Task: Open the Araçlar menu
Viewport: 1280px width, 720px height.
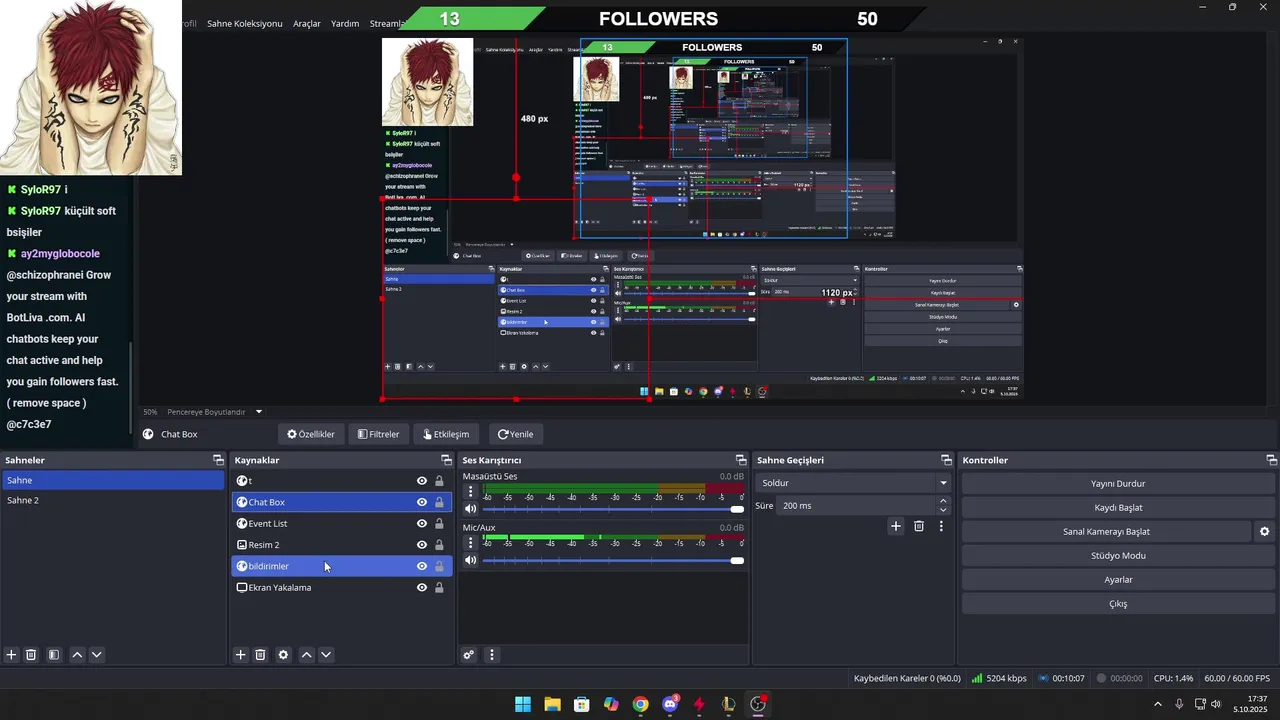Action: 307,23
